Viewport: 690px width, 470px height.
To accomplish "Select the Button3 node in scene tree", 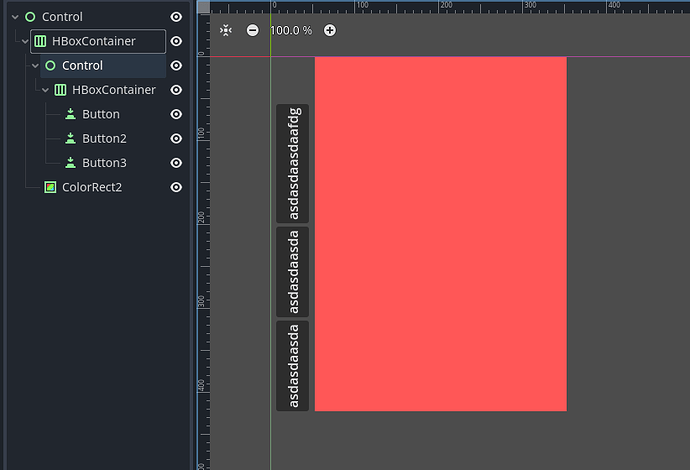I will click(x=104, y=162).
